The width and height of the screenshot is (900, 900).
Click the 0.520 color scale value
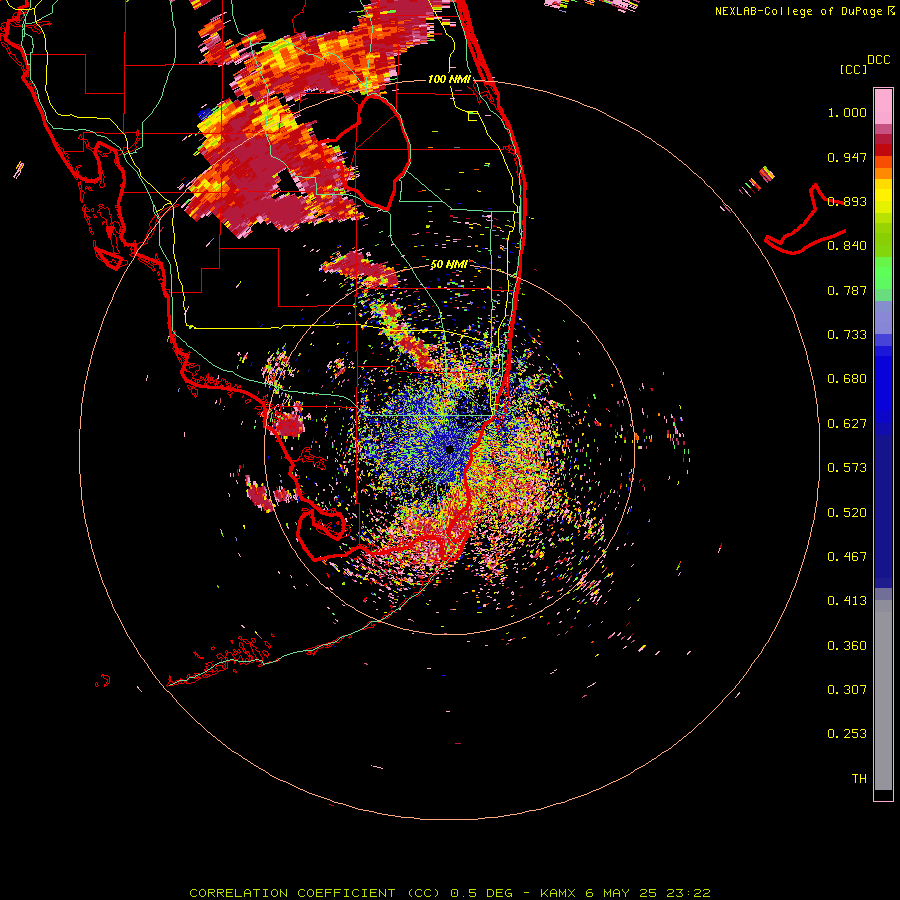pyautogui.click(x=847, y=513)
